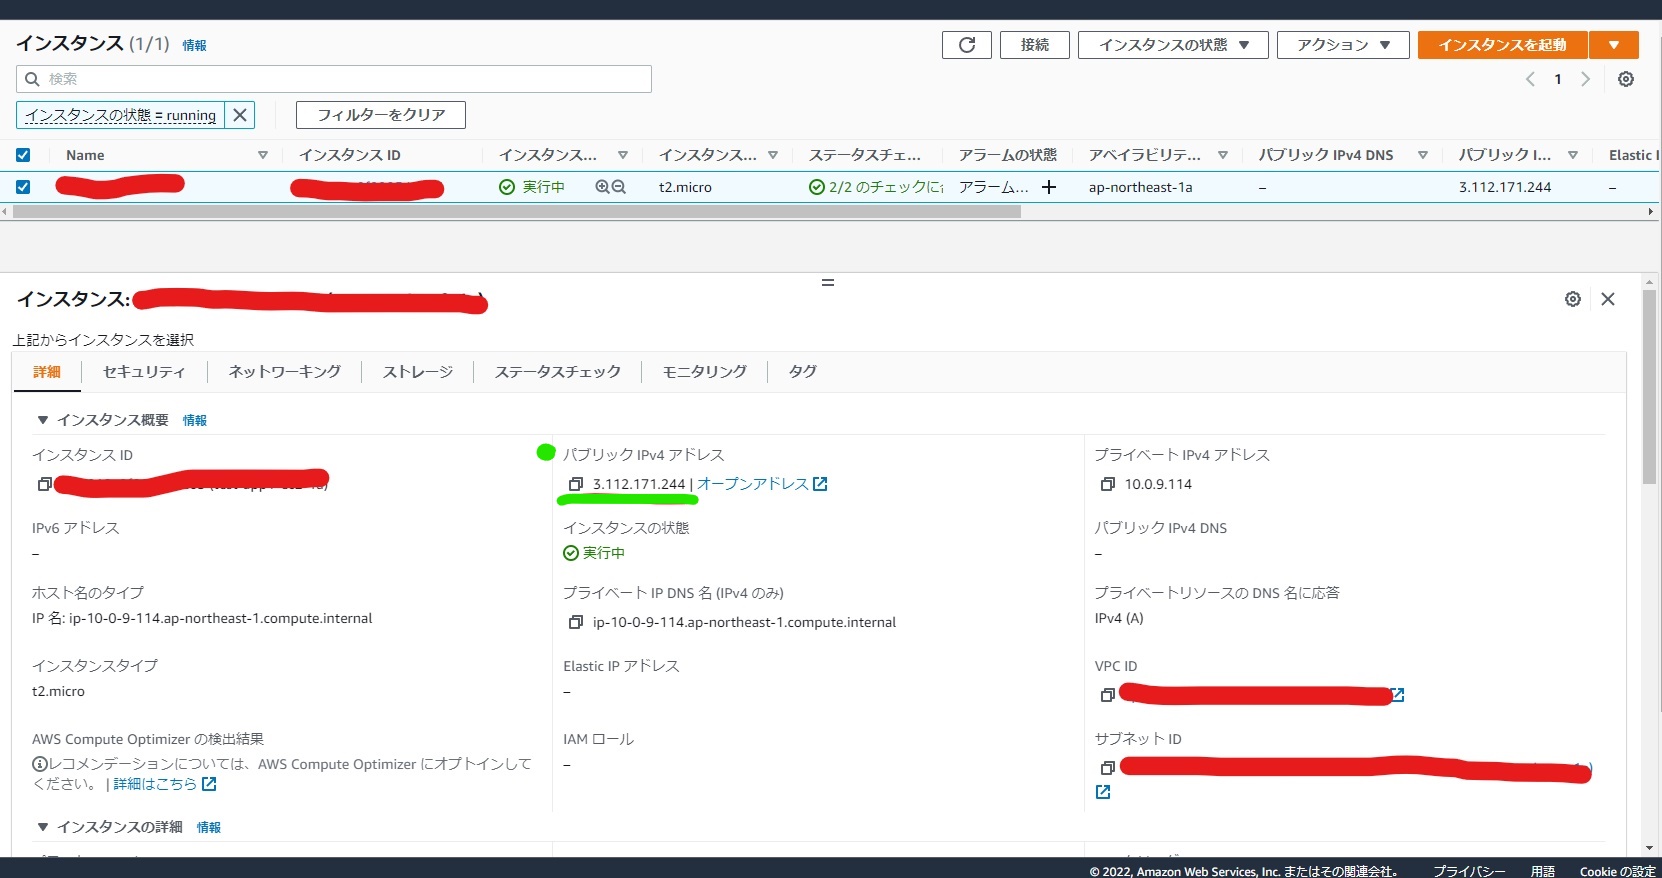Sort by the instance state column
The height and width of the screenshot is (878, 1662).
tap(623, 155)
